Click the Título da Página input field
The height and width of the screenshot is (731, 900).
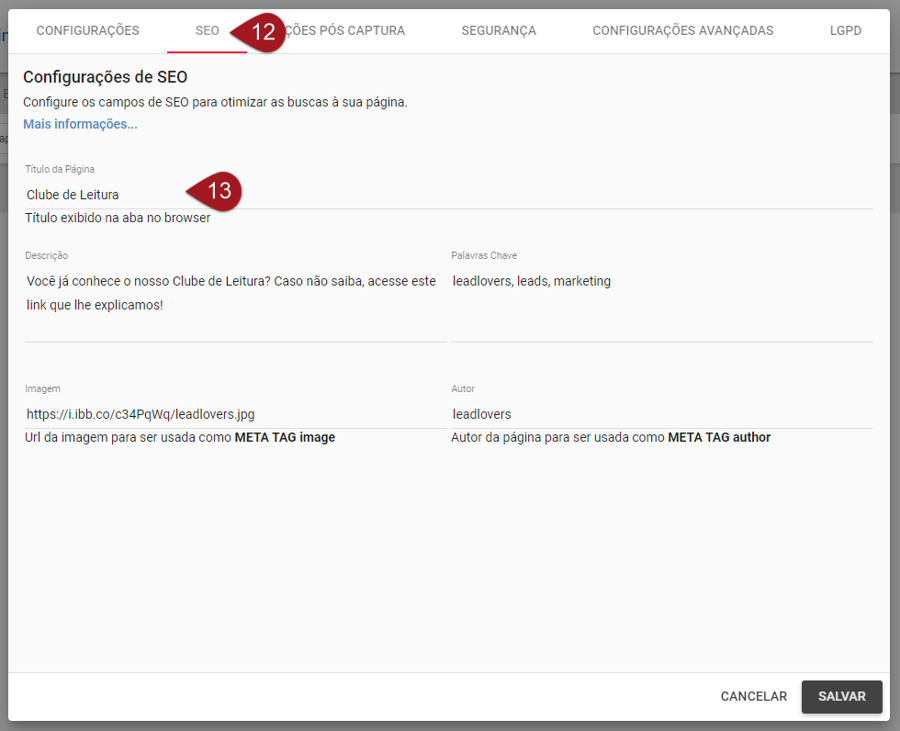point(448,195)
